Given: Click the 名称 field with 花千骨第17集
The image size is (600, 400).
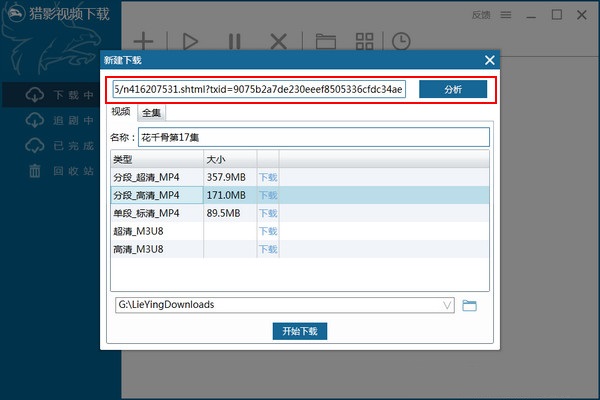Looking at the screenshot, I should click(314, 137).
